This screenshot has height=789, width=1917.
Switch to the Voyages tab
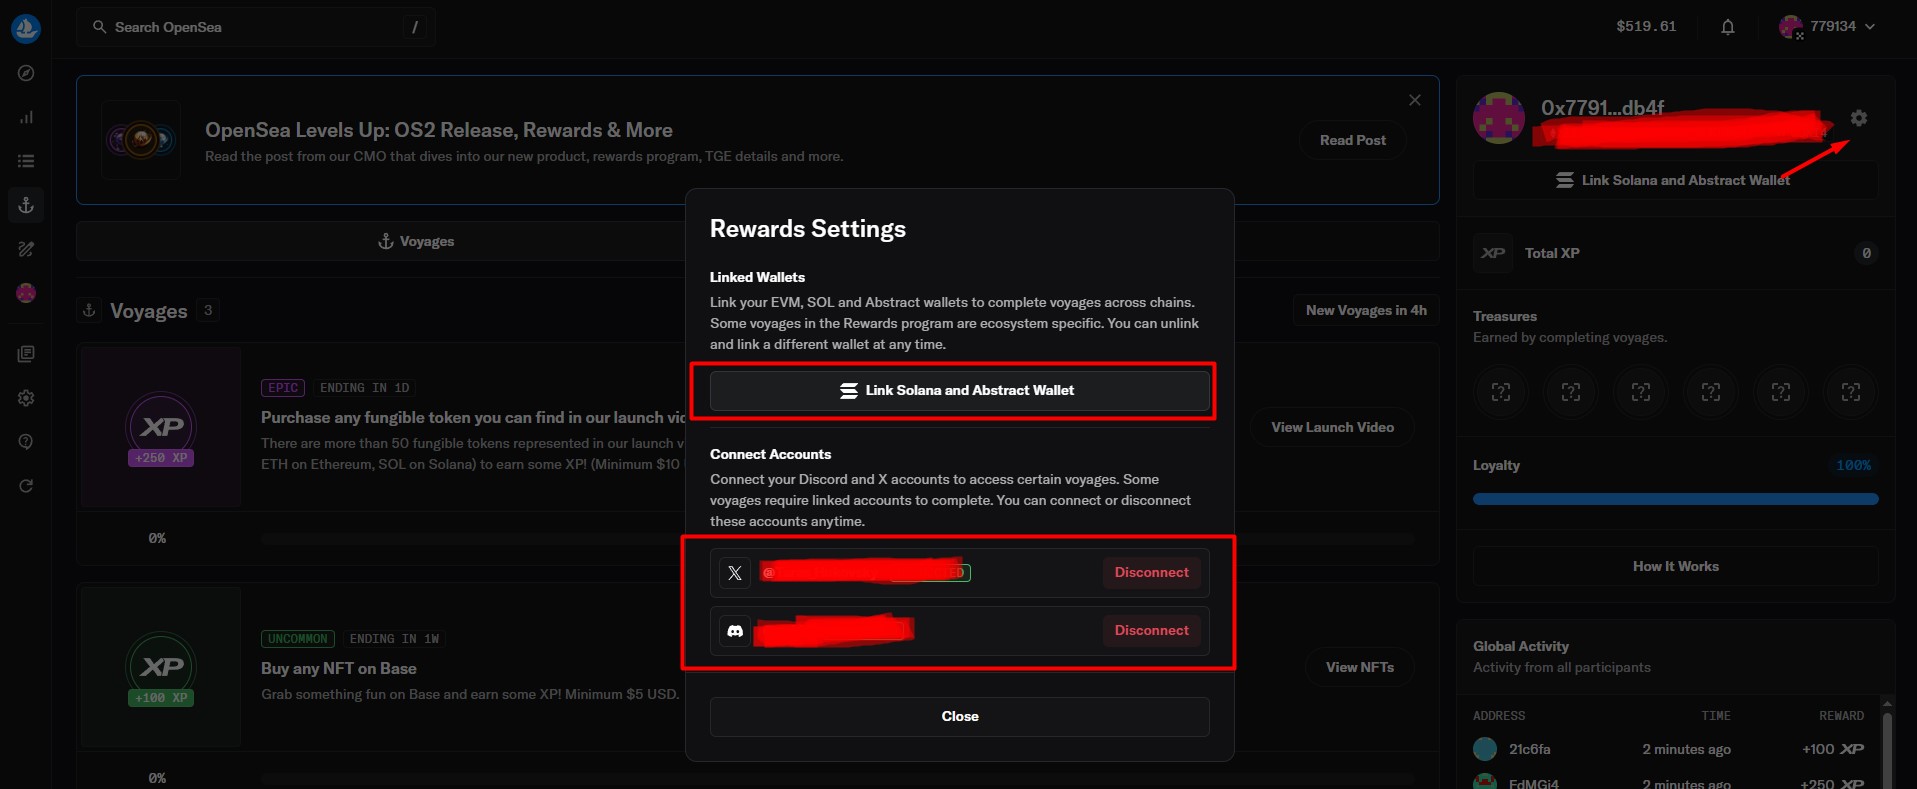tap(416, 241)
